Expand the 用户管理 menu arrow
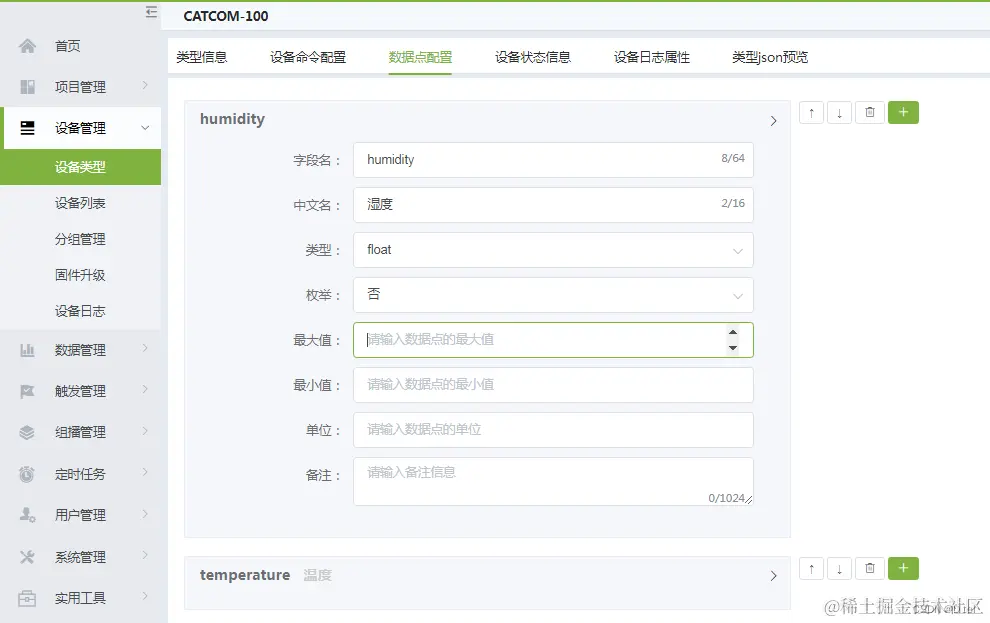 coord(145,514)
